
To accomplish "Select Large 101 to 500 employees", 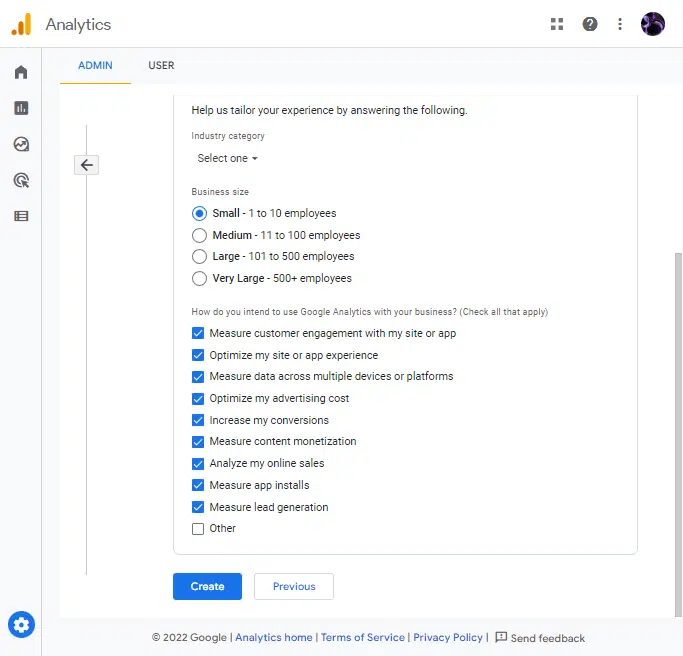I will 199,256.
